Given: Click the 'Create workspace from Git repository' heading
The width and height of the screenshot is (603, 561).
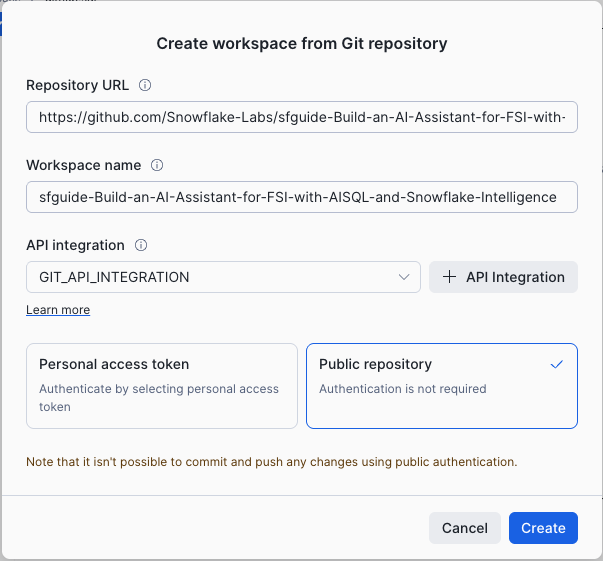Looking at the screenshot, I should [x=302, y=43].
